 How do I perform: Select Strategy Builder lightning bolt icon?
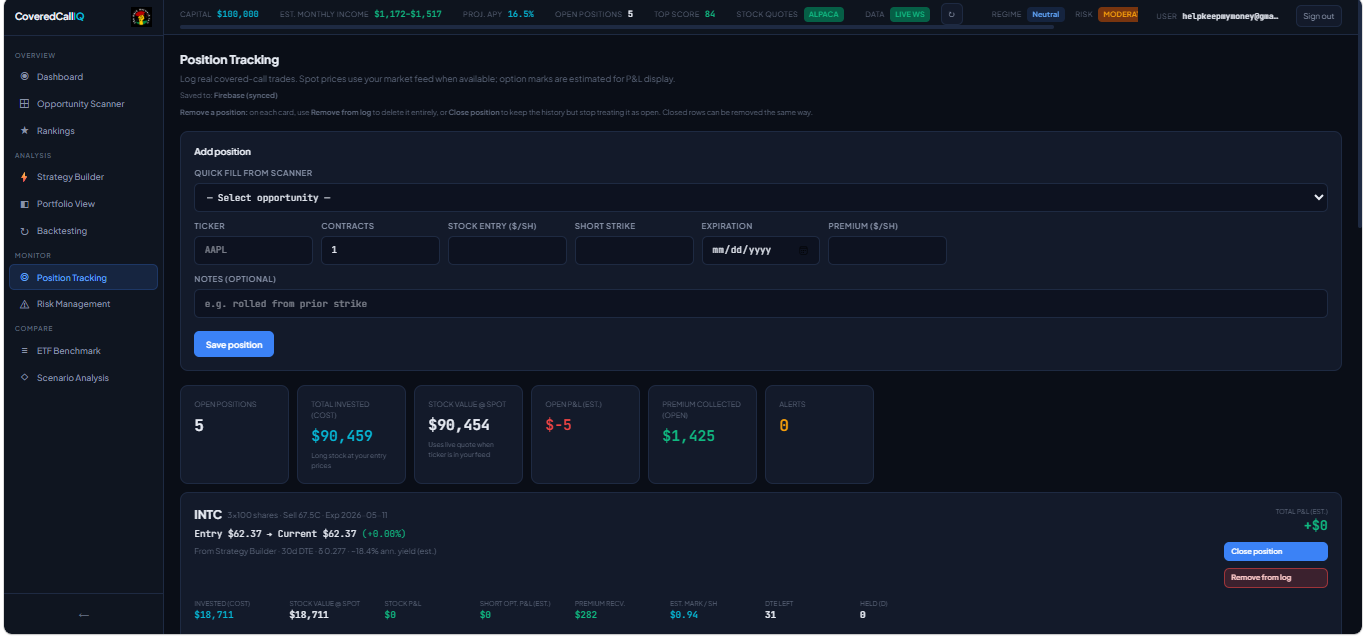[x=25, y=177]
